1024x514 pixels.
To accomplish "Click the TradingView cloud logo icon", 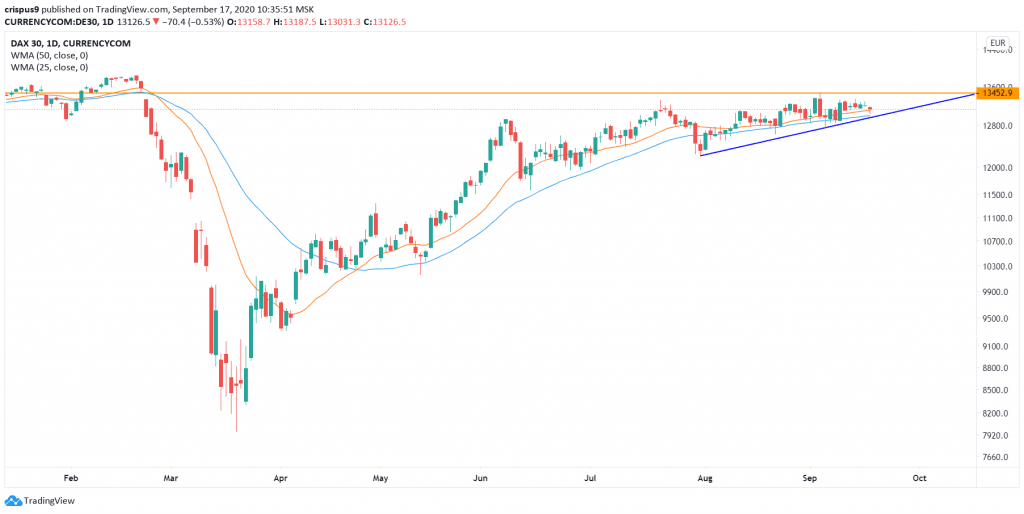I will pos(14,501).
